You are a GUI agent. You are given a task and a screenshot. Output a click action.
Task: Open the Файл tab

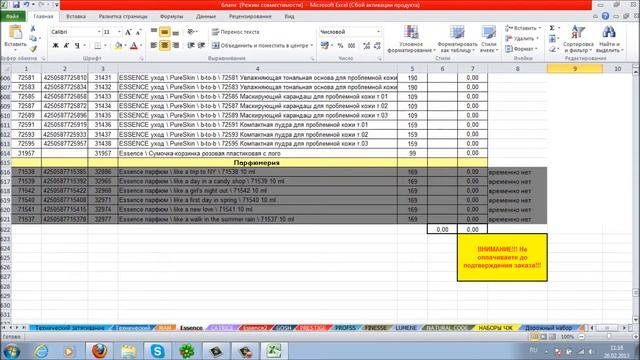pyautogui.click(x=13, y=16)
